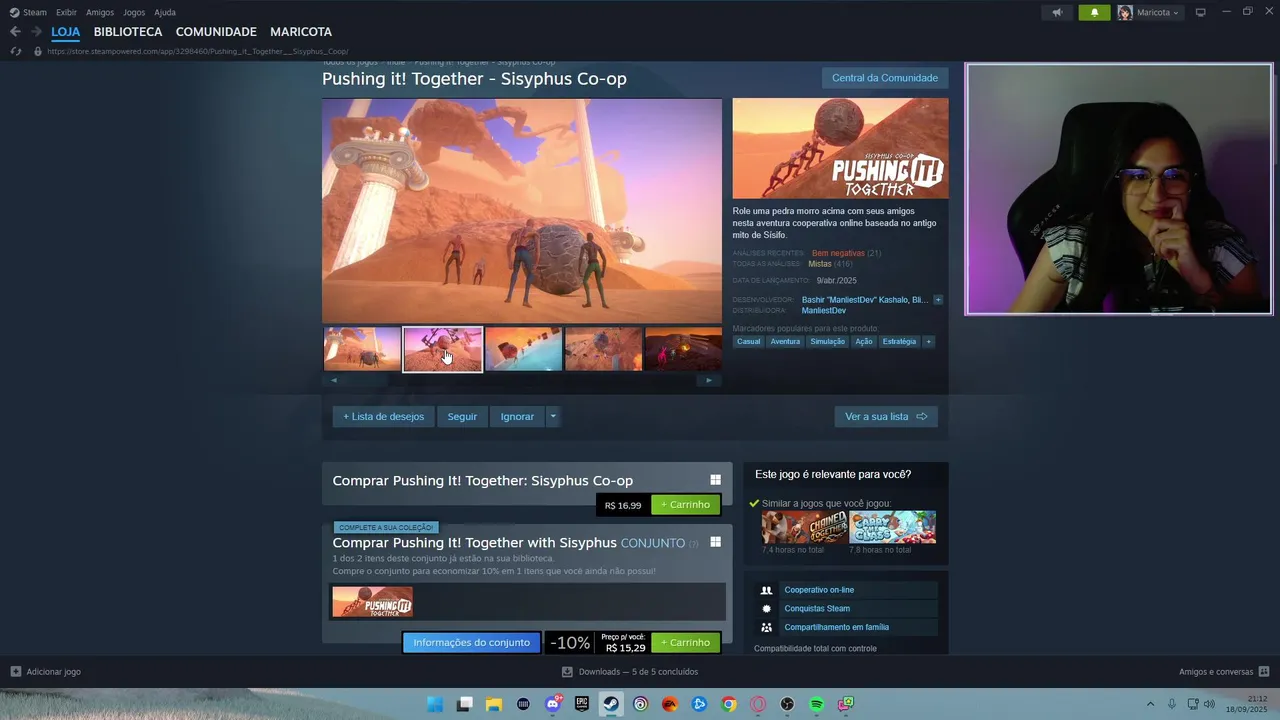Click the Ignorar button
The width and height of the screenshot is (1280, 720).
tap(517, 417)
